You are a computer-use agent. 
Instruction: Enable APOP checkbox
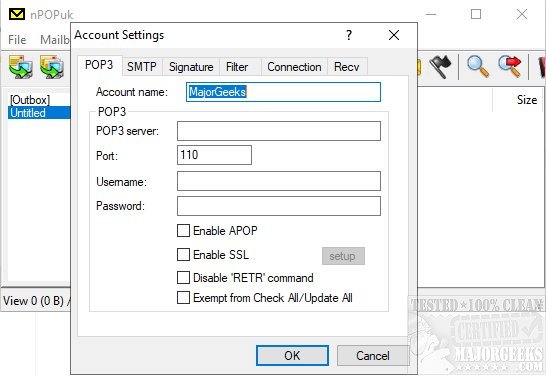coord(184,230)
